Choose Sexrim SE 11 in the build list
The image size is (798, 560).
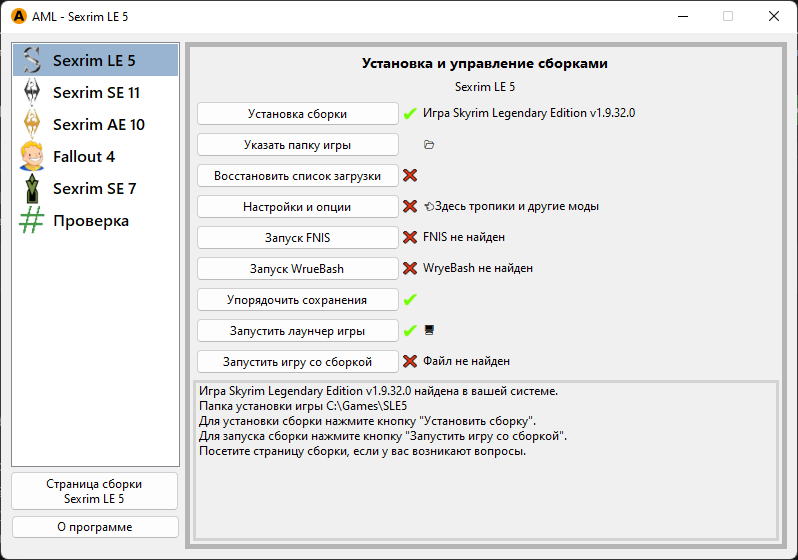coord(95,92)
